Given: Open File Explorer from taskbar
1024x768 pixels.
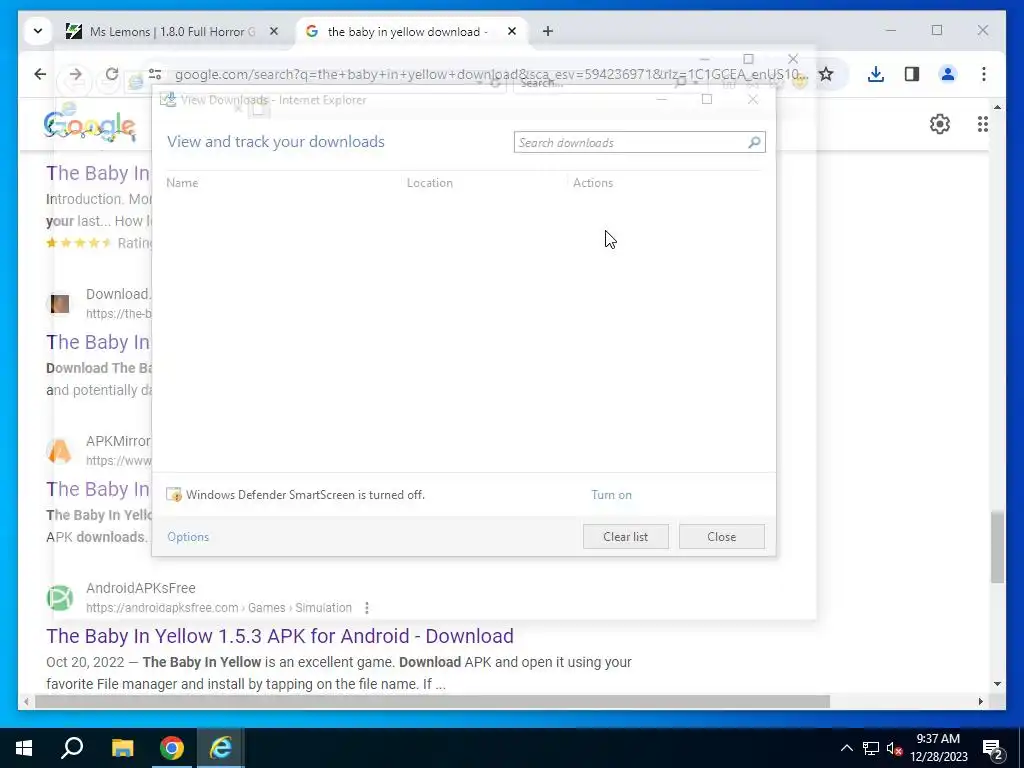Looking at the screenshot, I should point(122,748).
